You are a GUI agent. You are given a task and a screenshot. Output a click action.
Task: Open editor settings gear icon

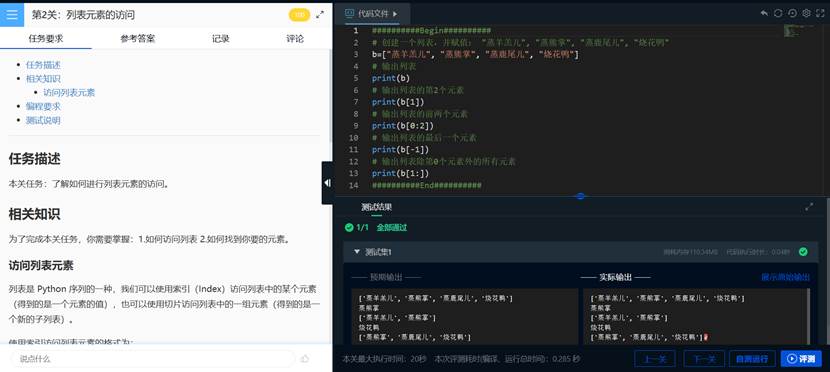click(x=807, y=13)
